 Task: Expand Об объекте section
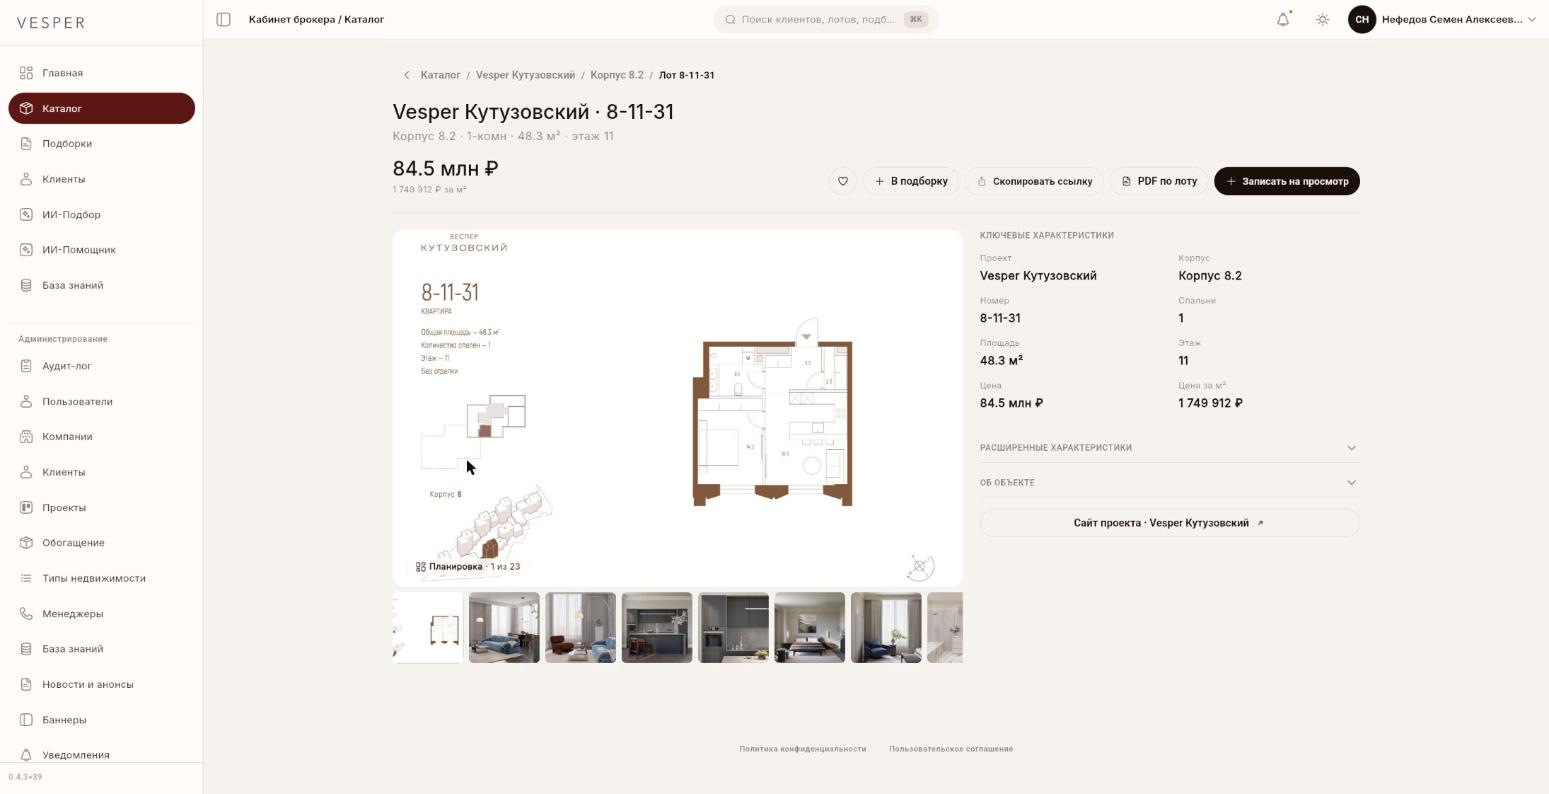(1169, 483)
